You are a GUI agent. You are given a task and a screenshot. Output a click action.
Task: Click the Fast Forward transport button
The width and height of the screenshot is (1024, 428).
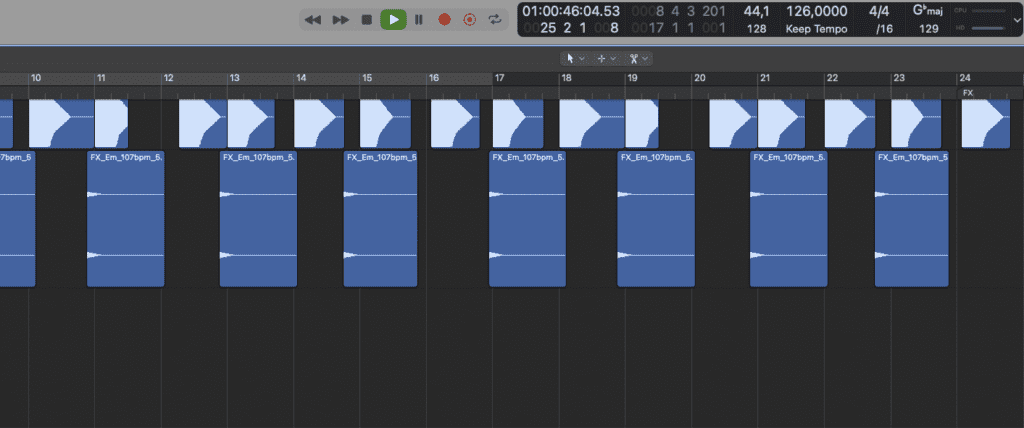click(x=340, y=20)
